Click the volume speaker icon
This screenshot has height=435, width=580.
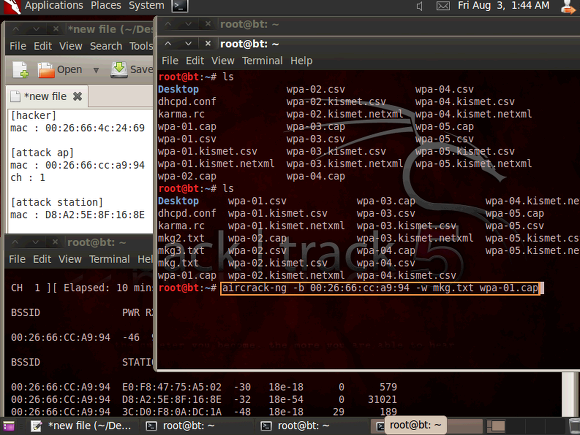(x=420, y=6)
